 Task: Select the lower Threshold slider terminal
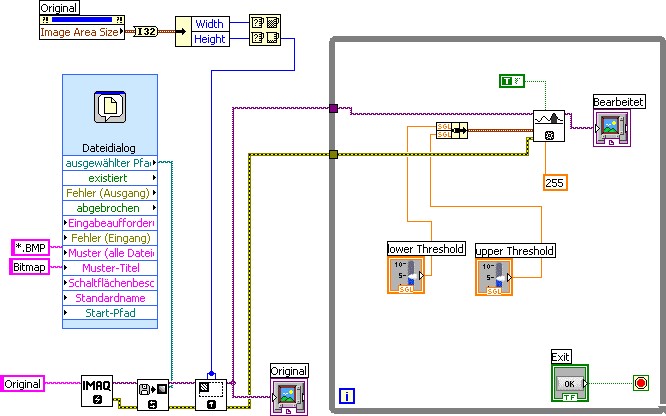406,275
